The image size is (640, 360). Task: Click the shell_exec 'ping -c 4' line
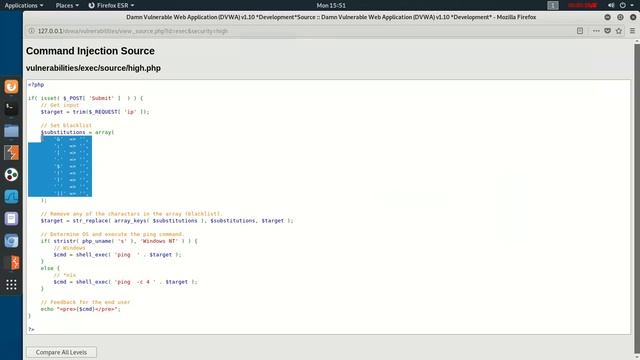125,282
